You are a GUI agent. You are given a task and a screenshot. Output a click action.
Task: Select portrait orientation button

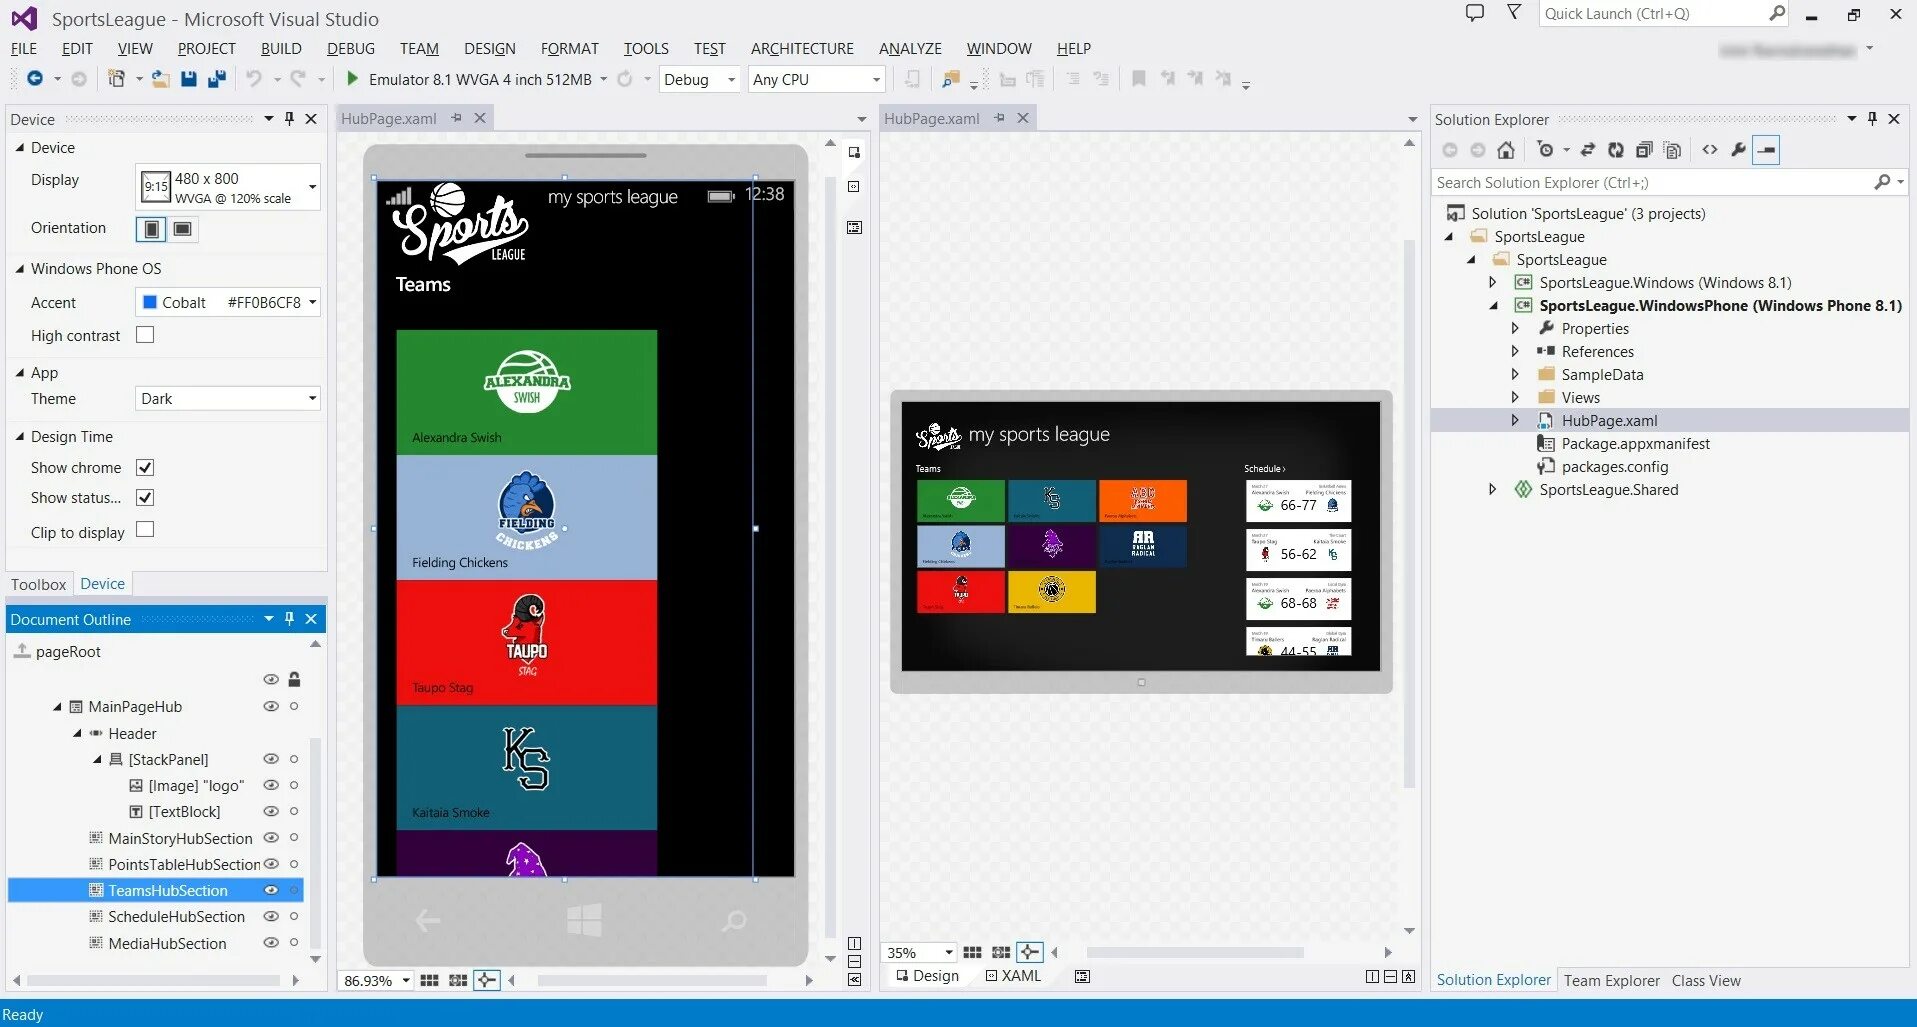[151, 229]
